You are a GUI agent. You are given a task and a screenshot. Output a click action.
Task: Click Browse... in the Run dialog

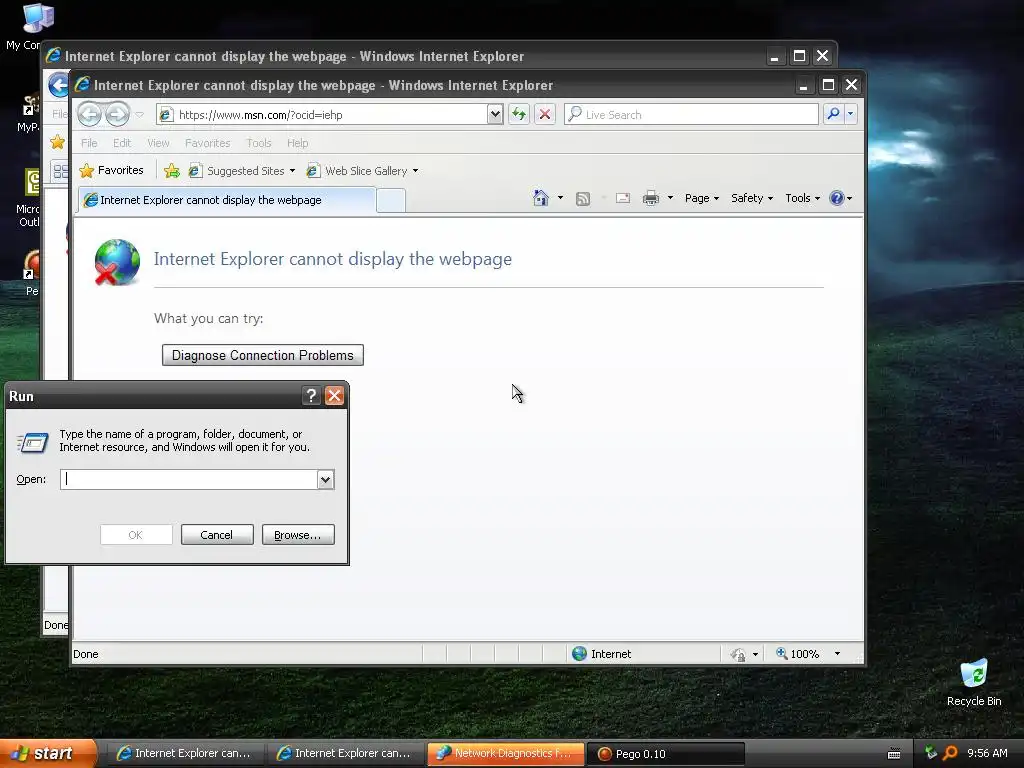click(x=298, y=535)
